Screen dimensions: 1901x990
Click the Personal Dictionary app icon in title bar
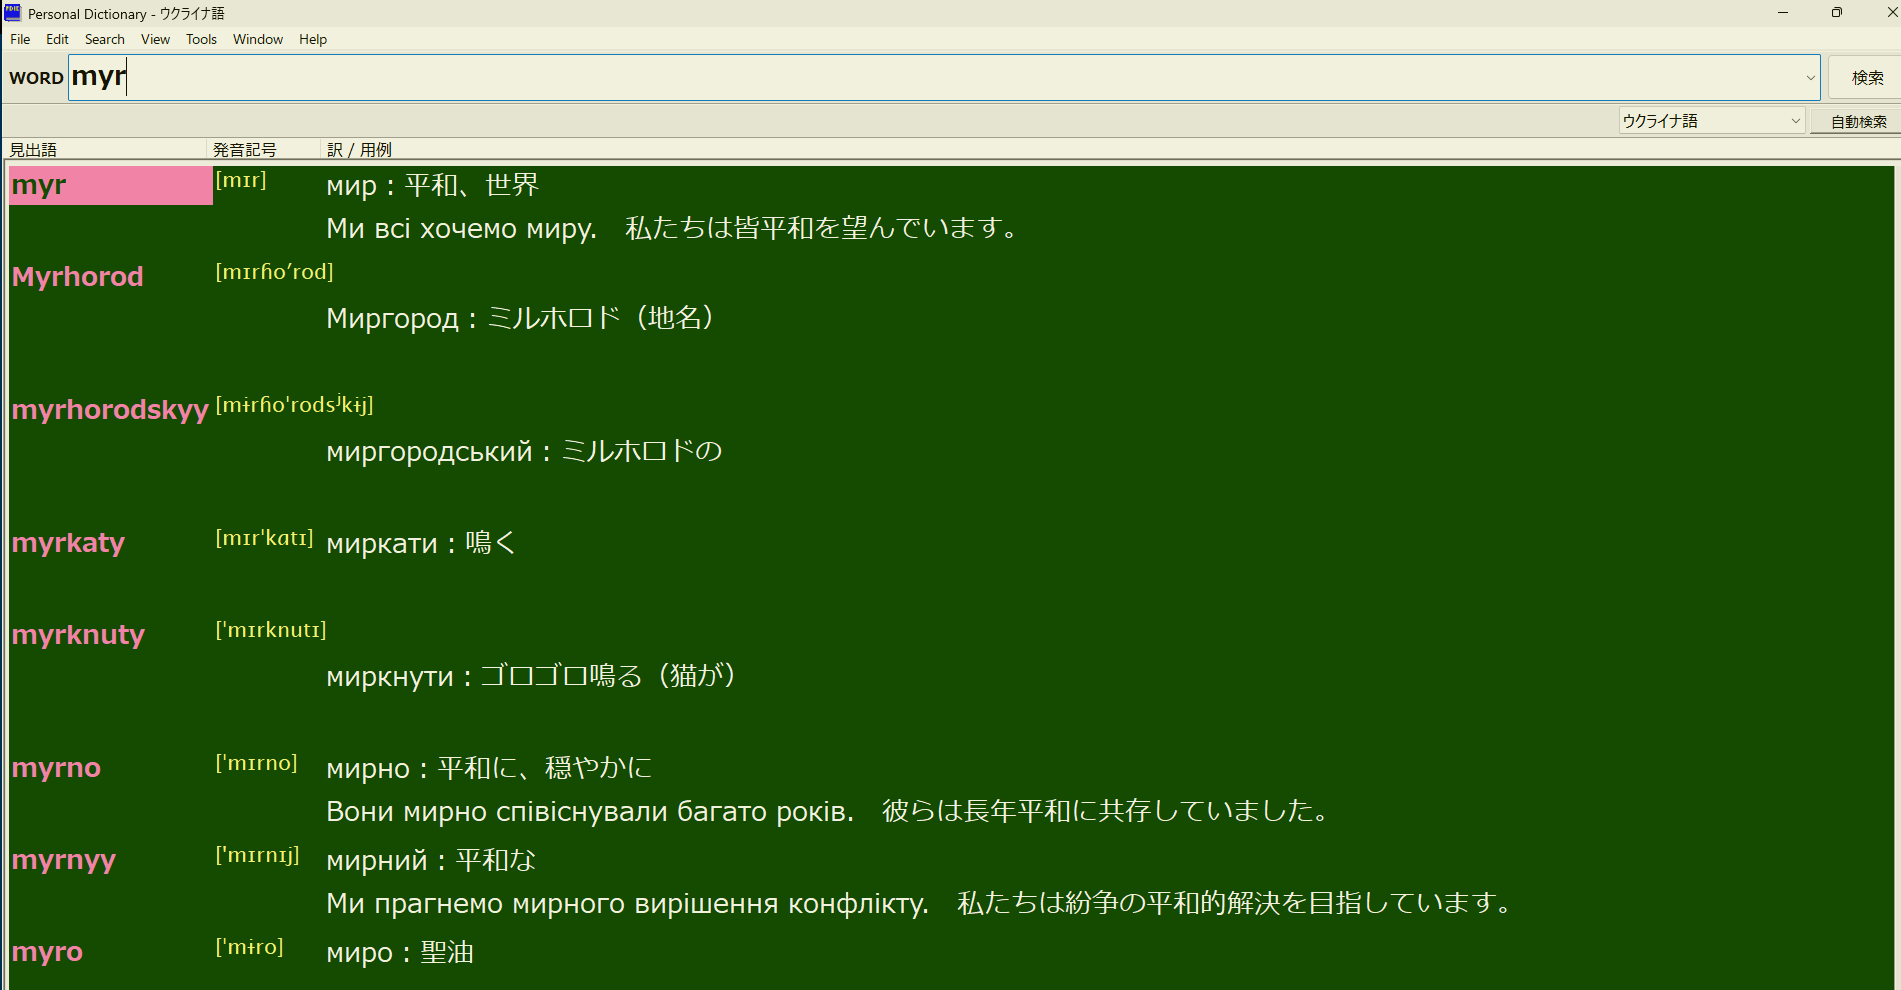coord(13,13)
